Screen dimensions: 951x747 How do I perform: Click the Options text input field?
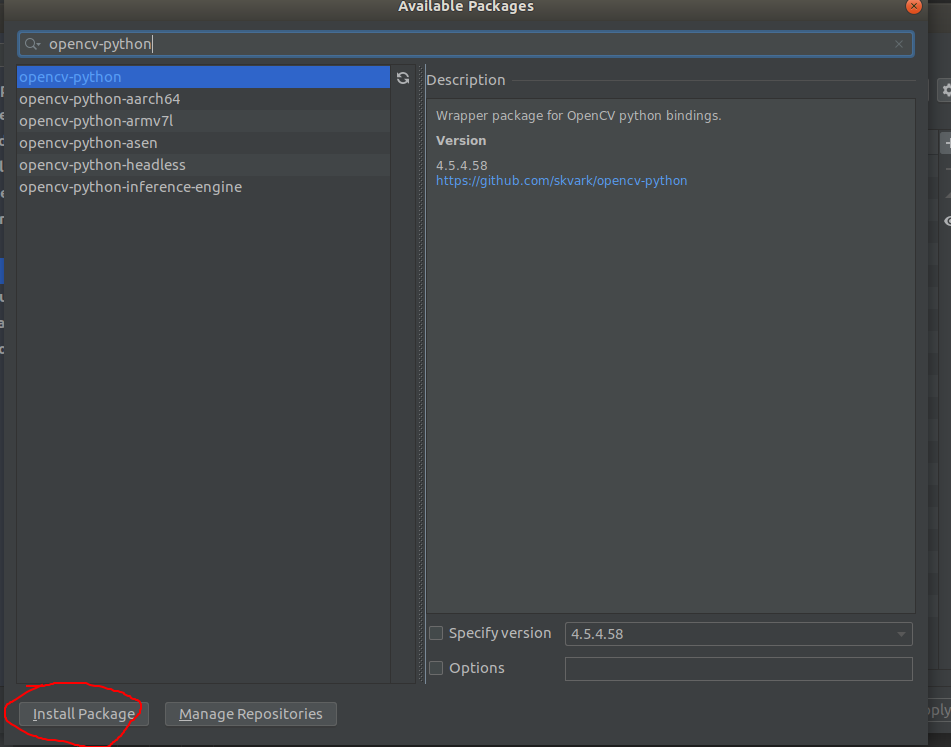point(739,669)
